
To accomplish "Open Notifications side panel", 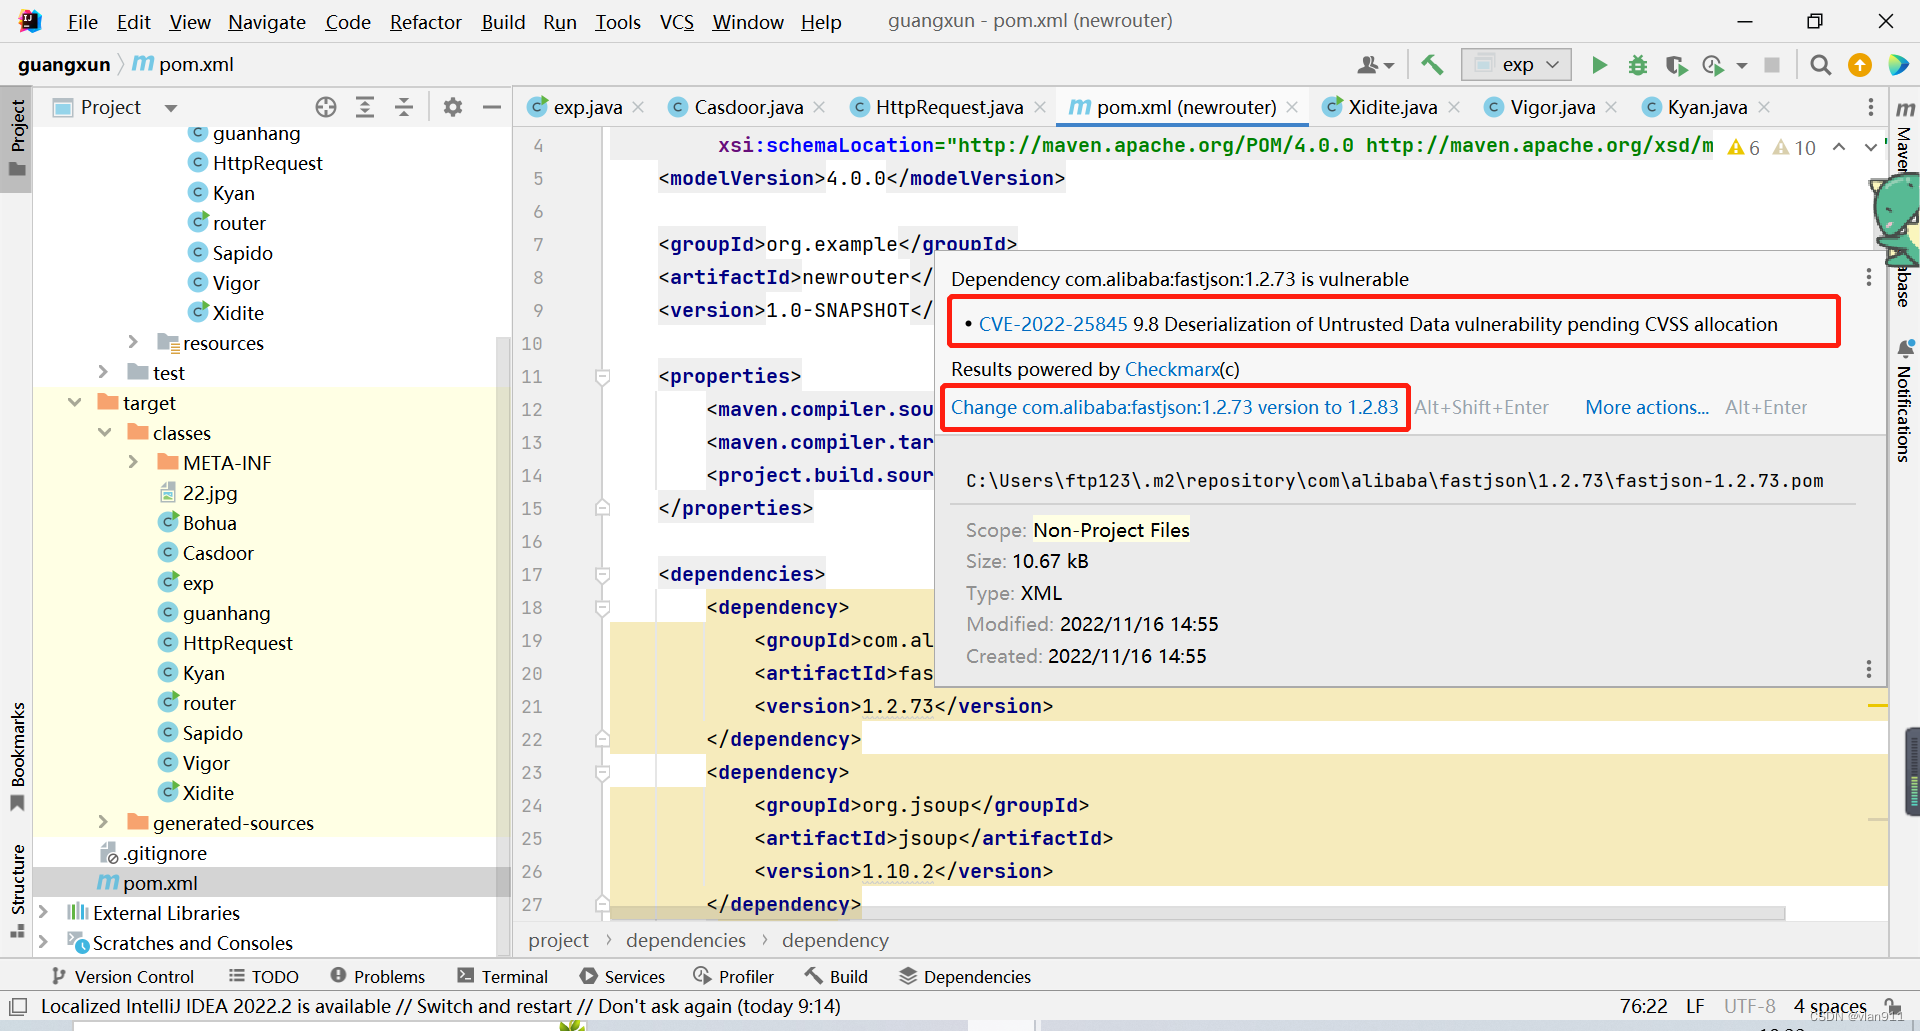I will click(x=1905, y=400).
